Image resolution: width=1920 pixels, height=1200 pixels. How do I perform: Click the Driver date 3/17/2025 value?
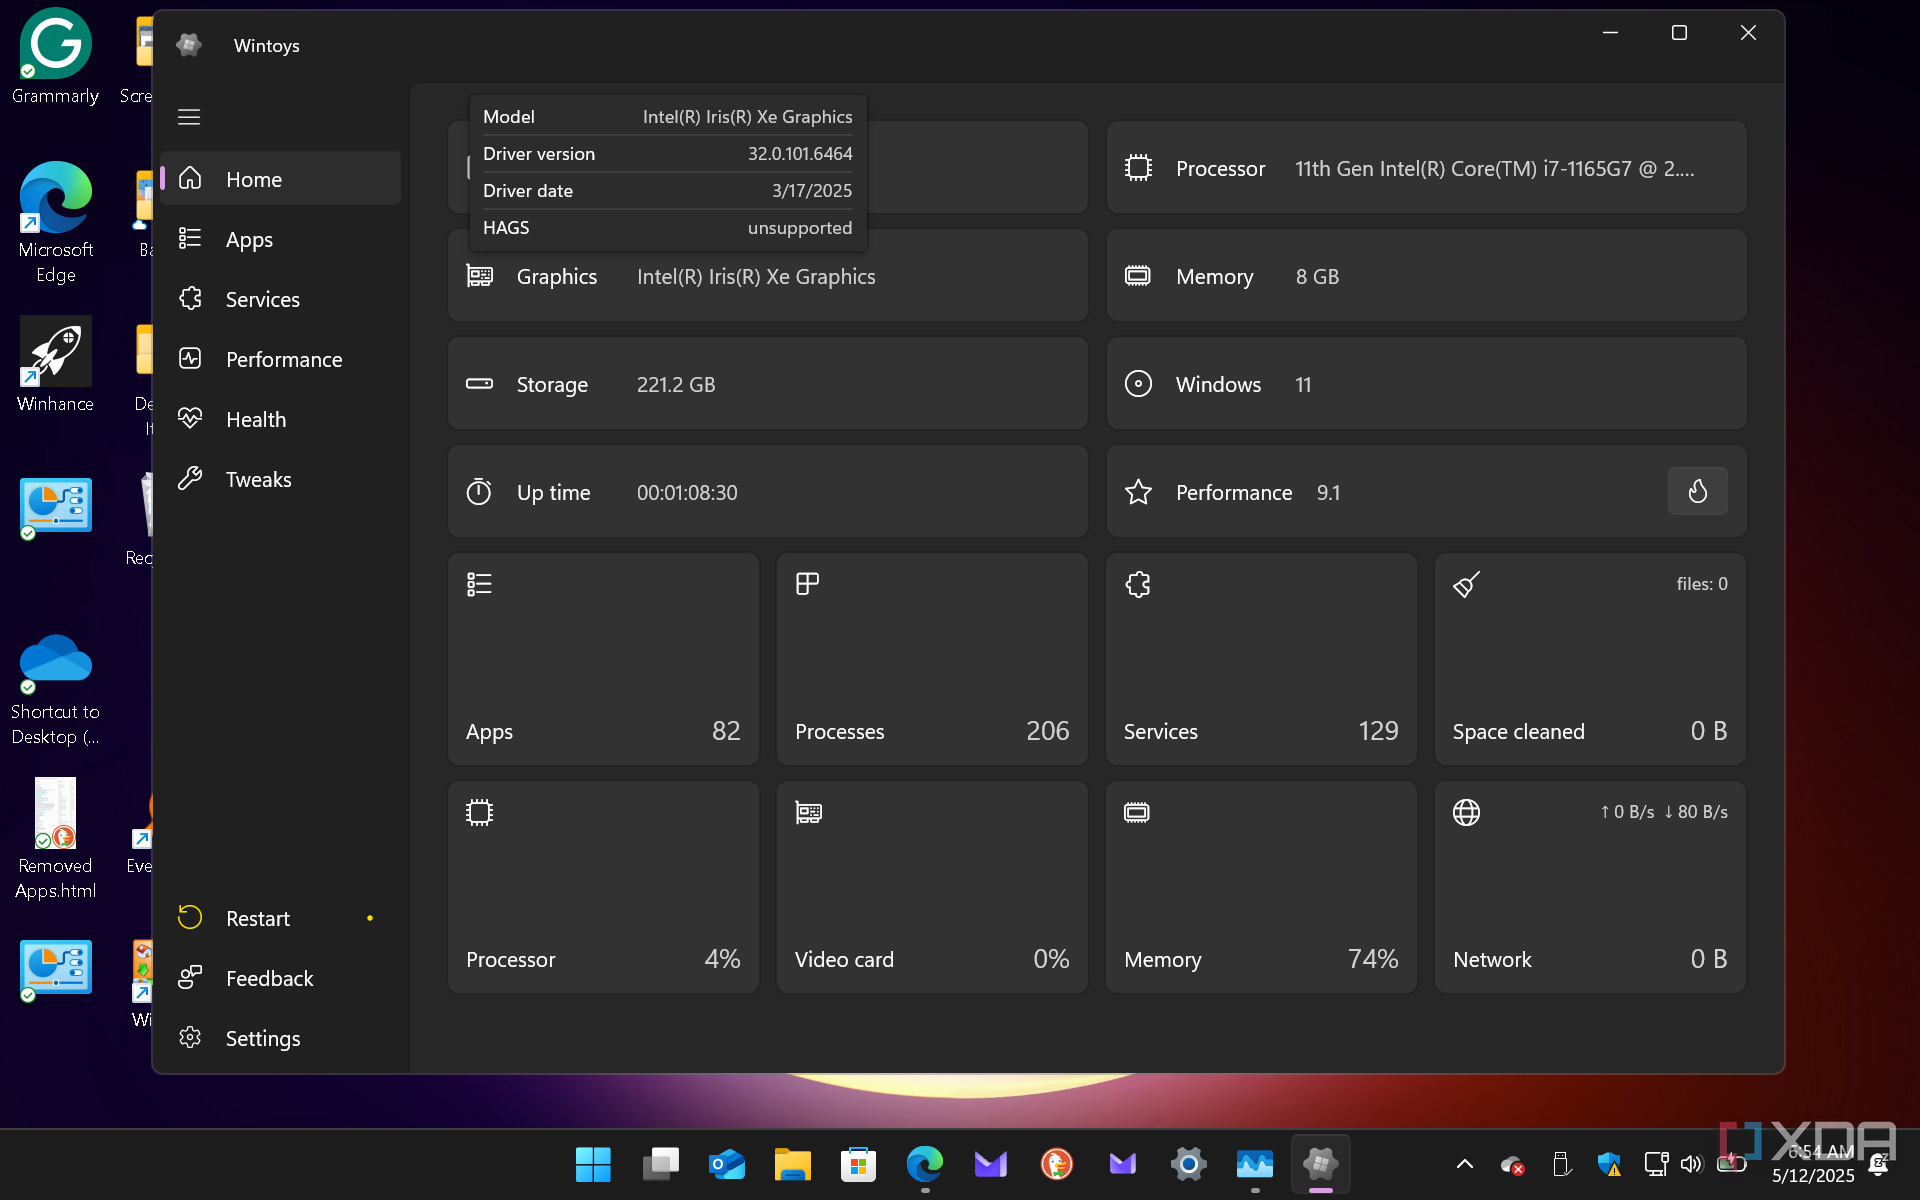(x=812, y=191)
